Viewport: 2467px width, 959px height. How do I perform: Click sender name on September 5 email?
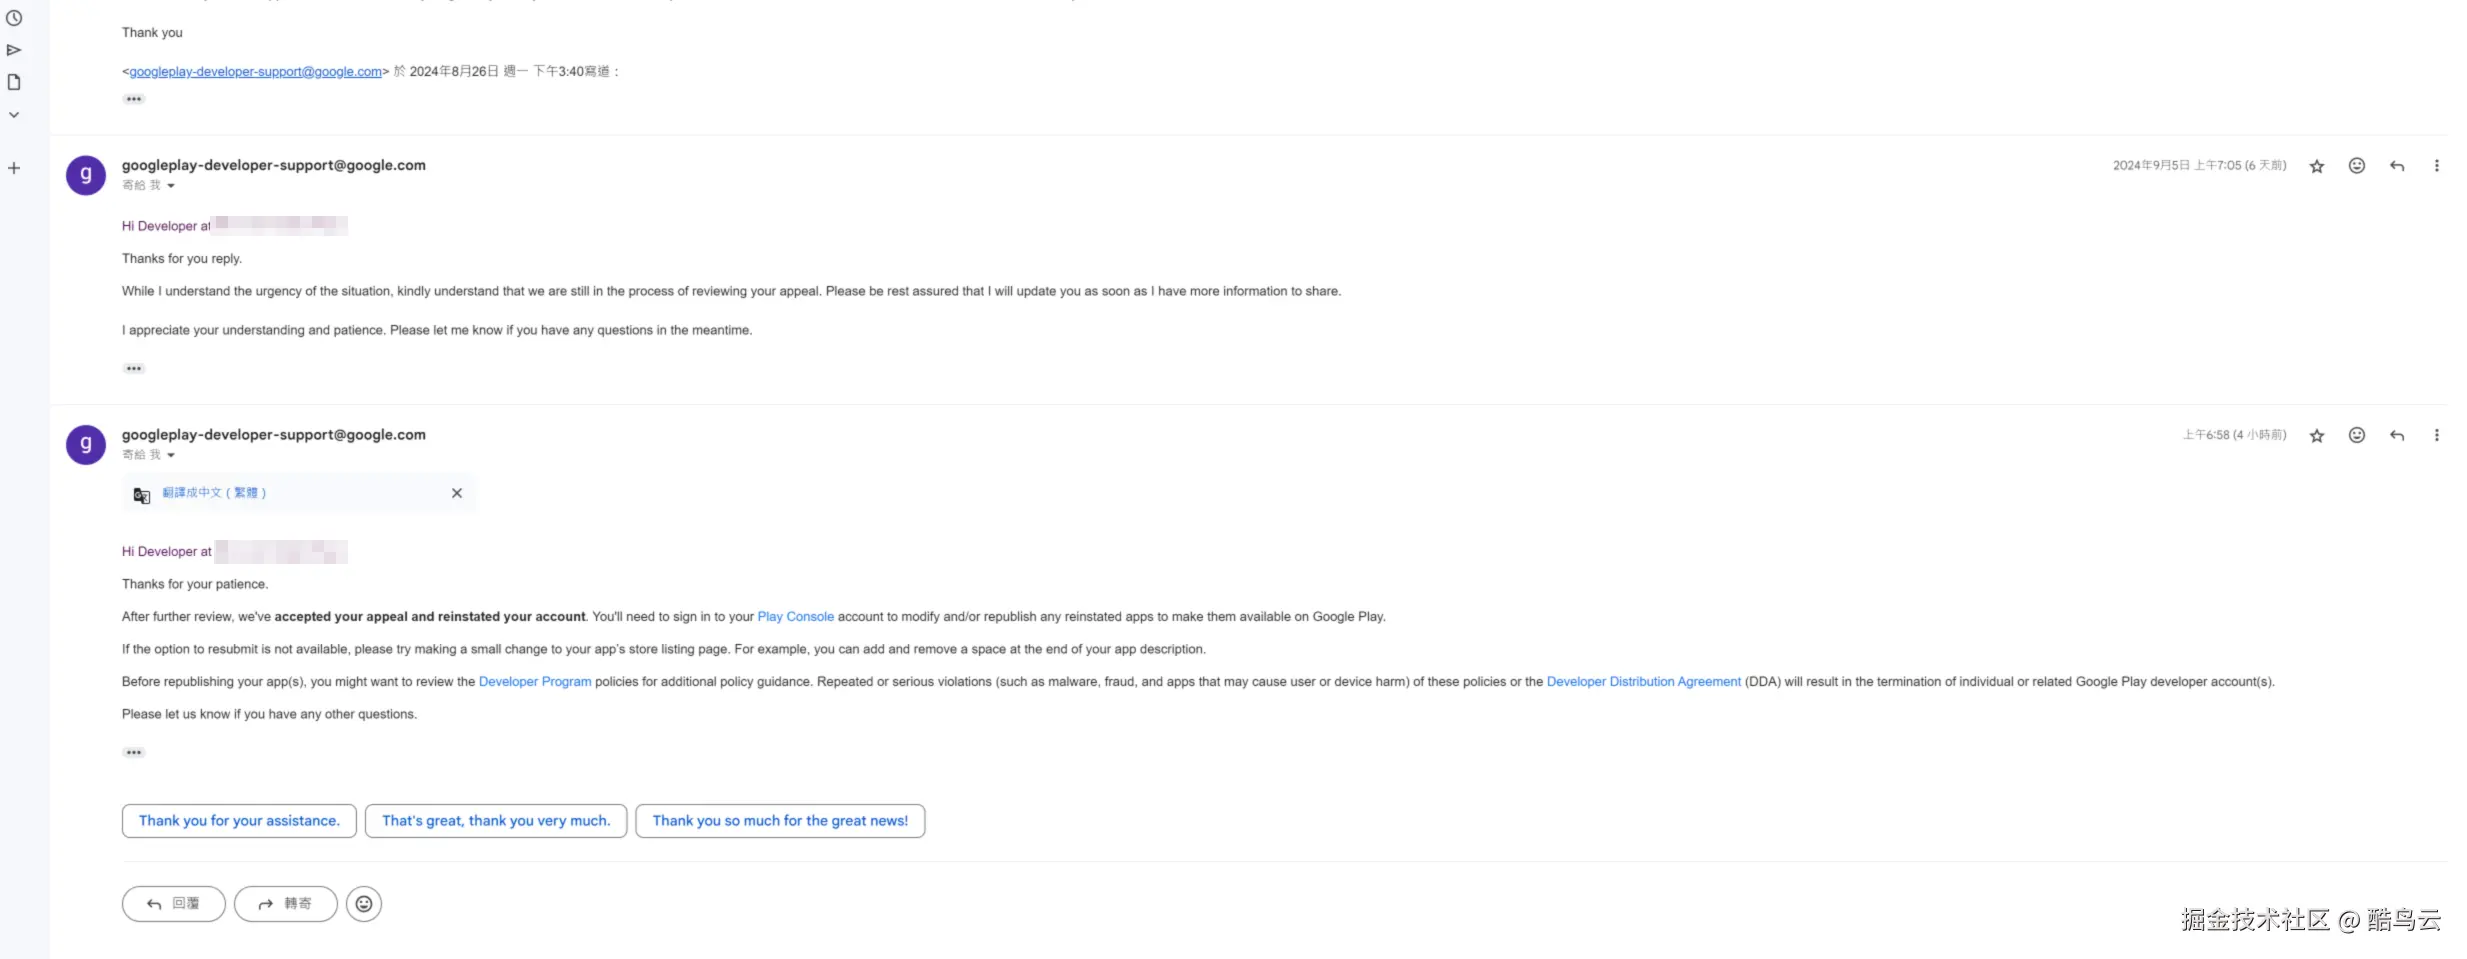(x=274, y=165)
